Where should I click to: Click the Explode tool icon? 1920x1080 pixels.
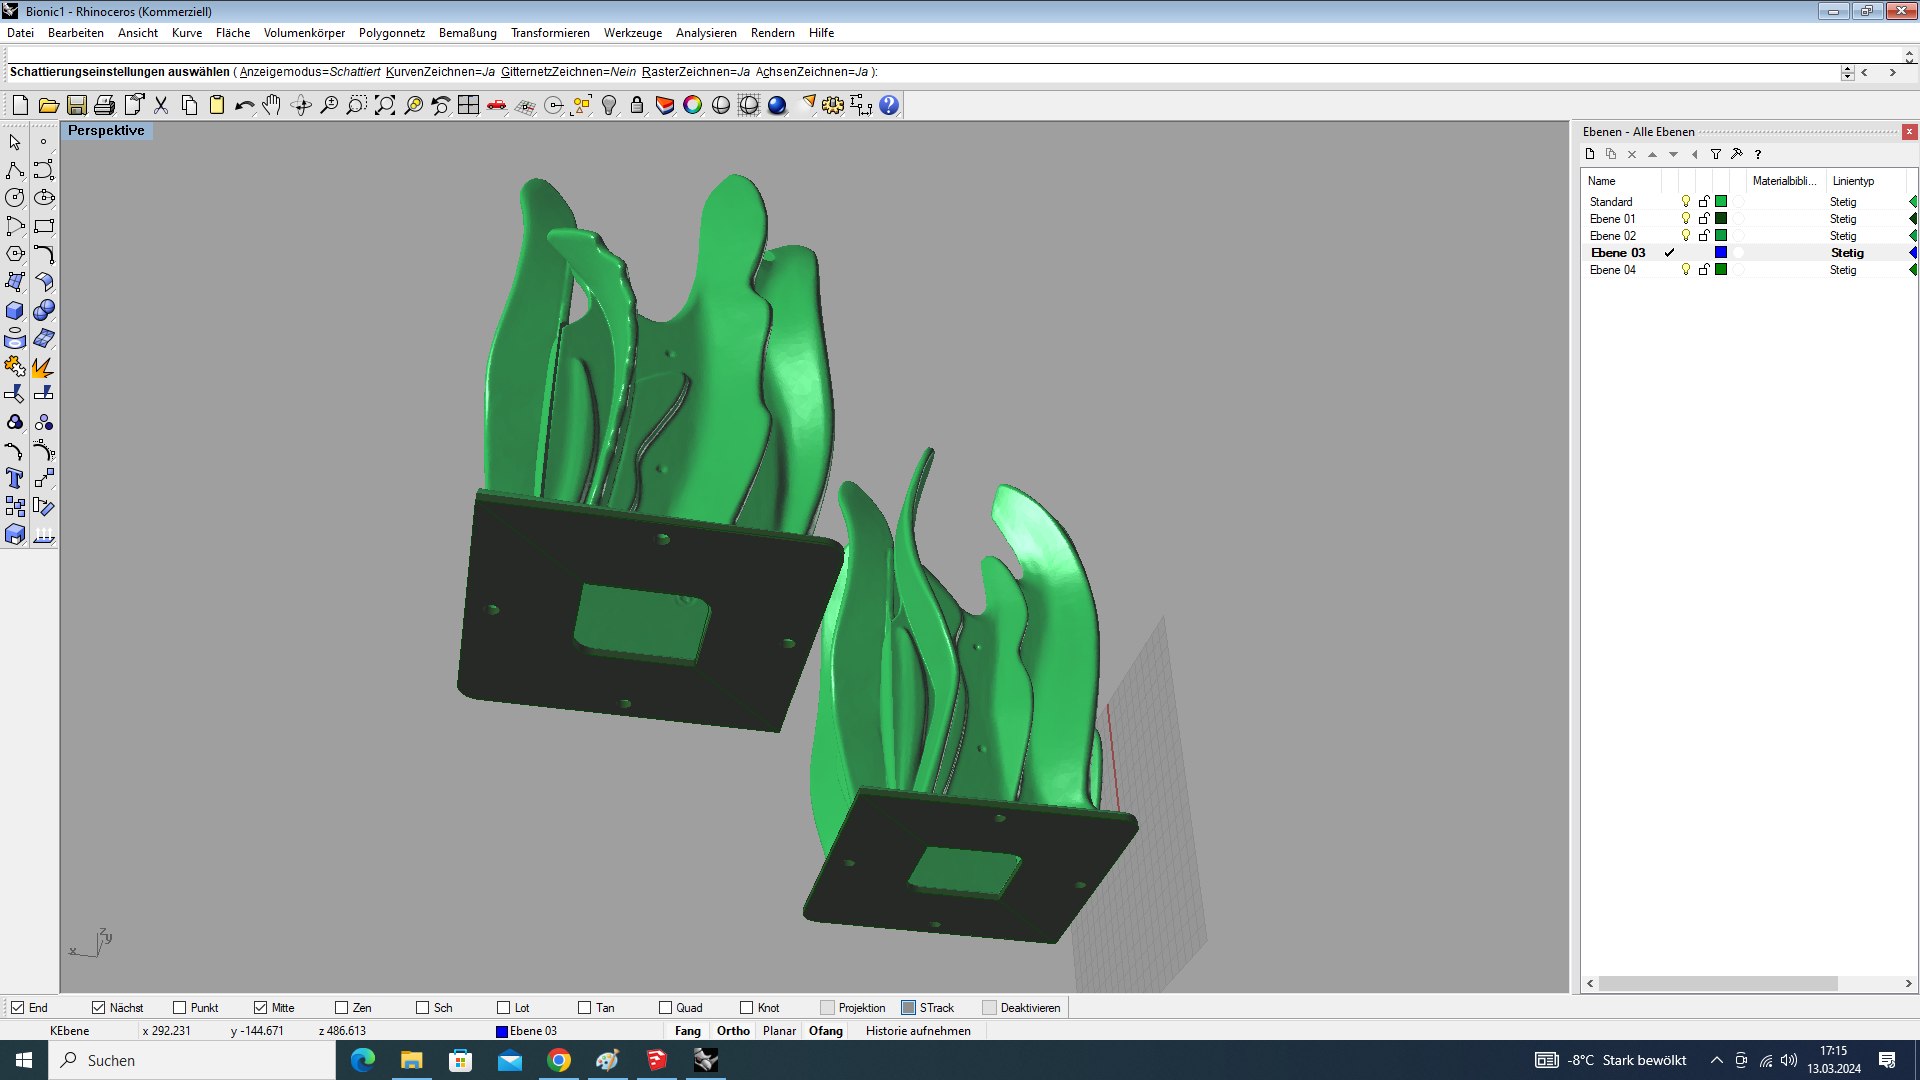(44, 366)
